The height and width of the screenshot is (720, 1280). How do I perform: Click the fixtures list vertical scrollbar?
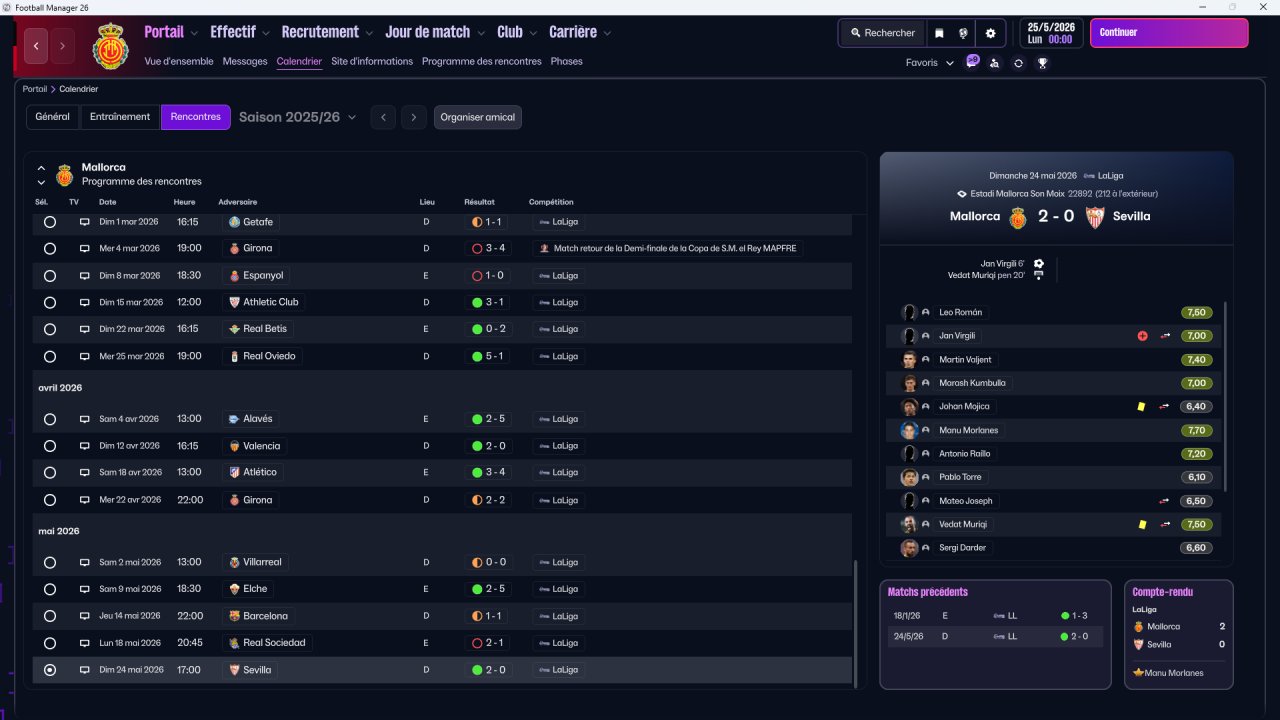point(855,622)
